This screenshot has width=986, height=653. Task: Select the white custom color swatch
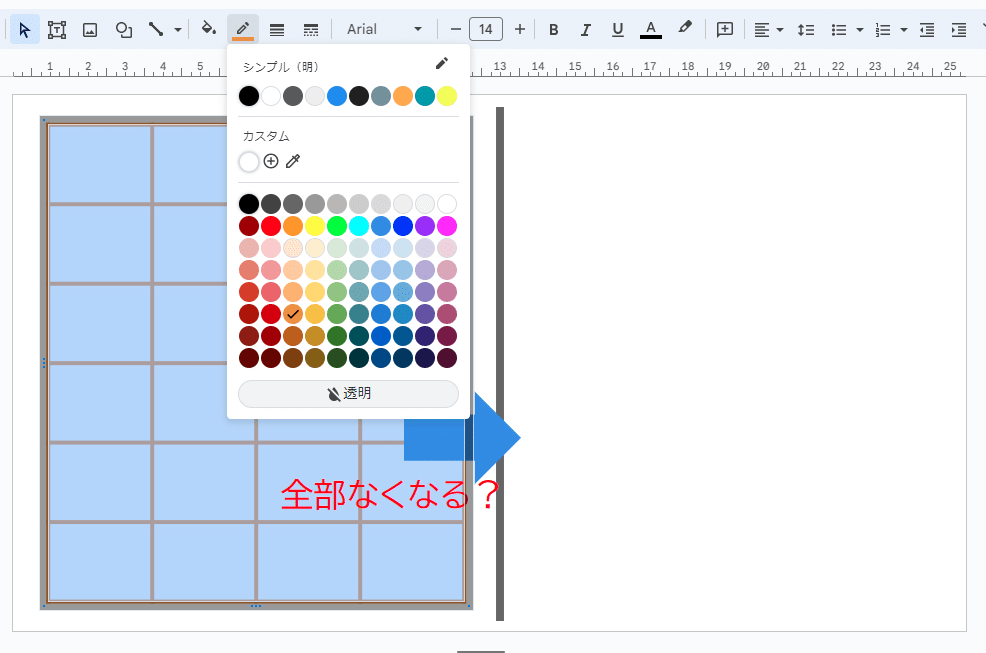tap(249, 162)
